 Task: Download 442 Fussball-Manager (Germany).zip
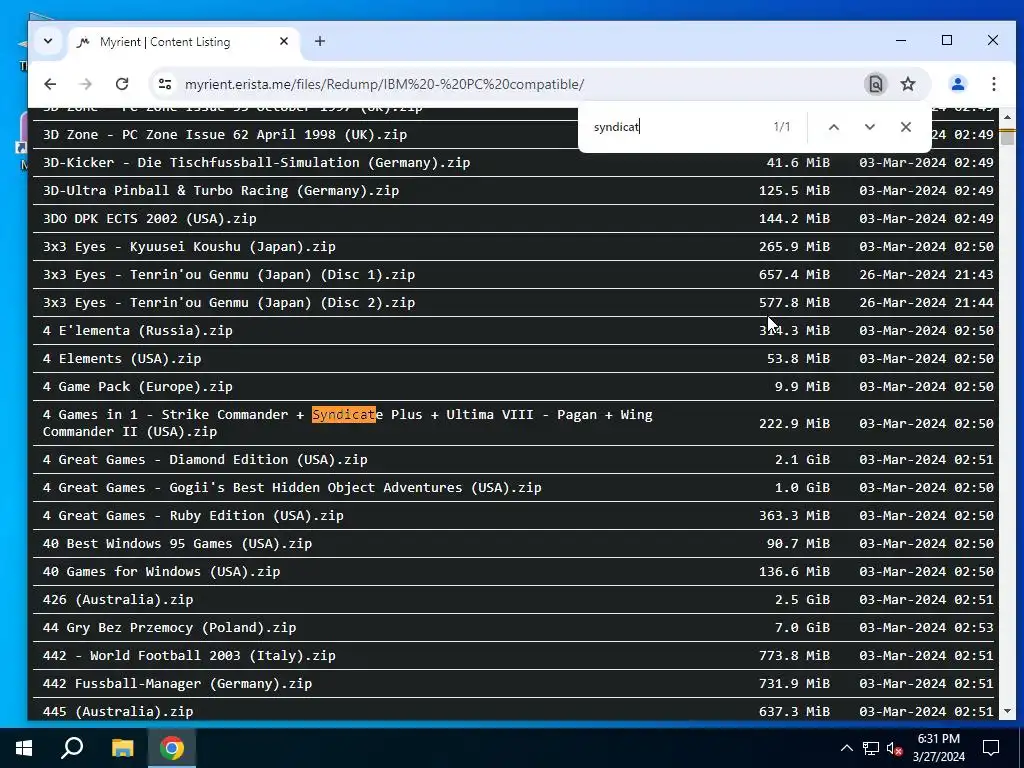coord(177,684)
